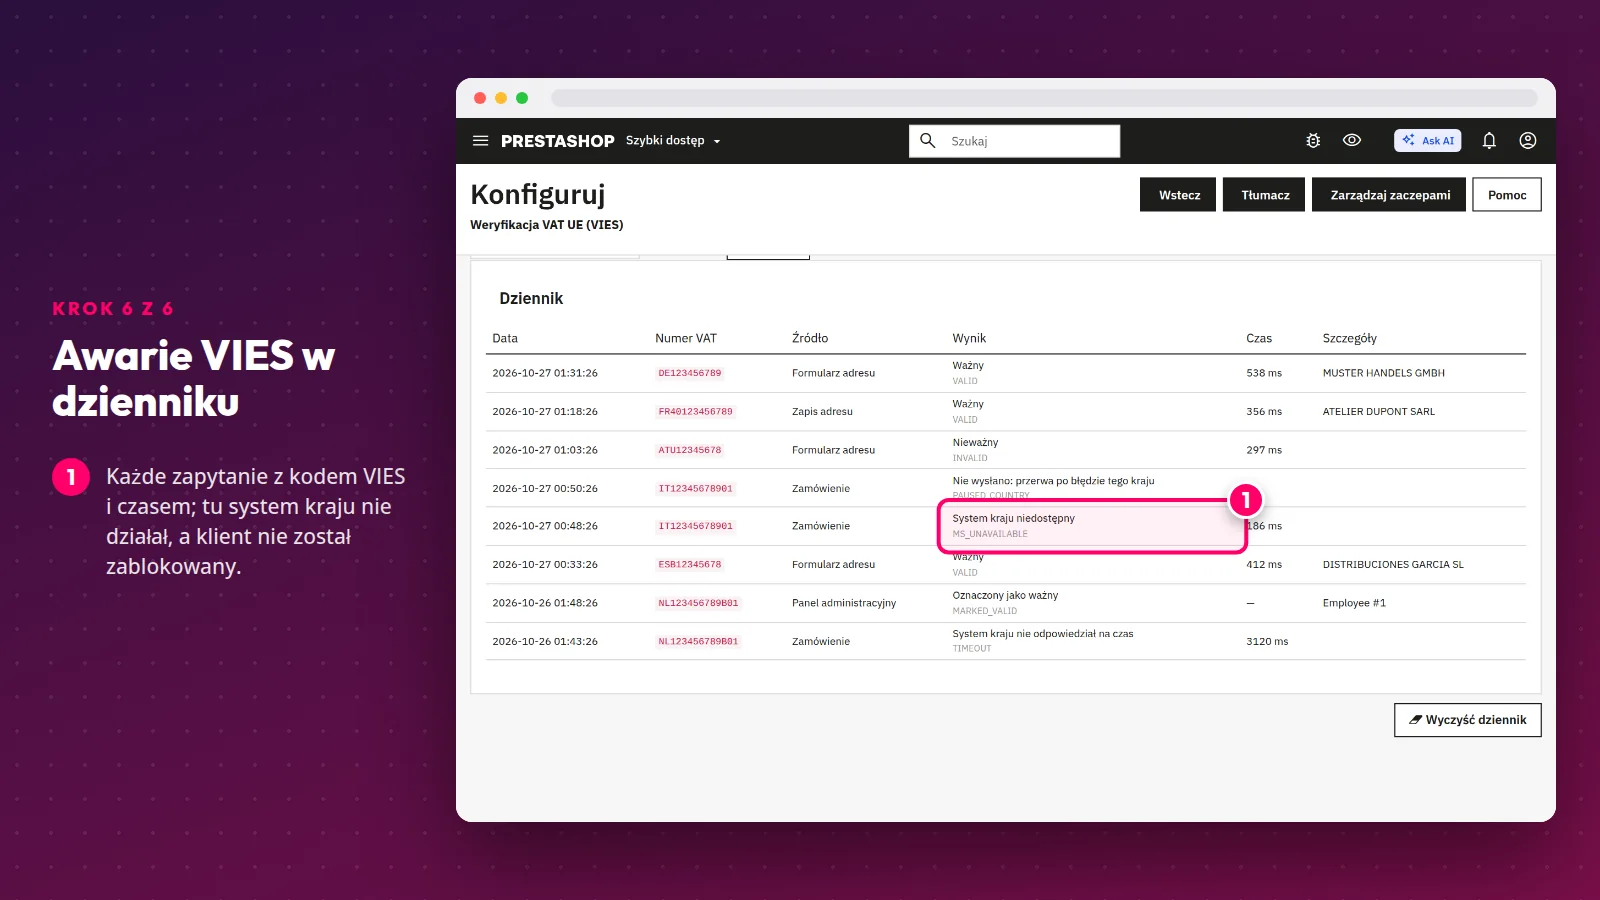Viewport: 1600px width, 900px height.
Task: Click MUSTER HANDELS GMBH details
Action: point(1384,373)
